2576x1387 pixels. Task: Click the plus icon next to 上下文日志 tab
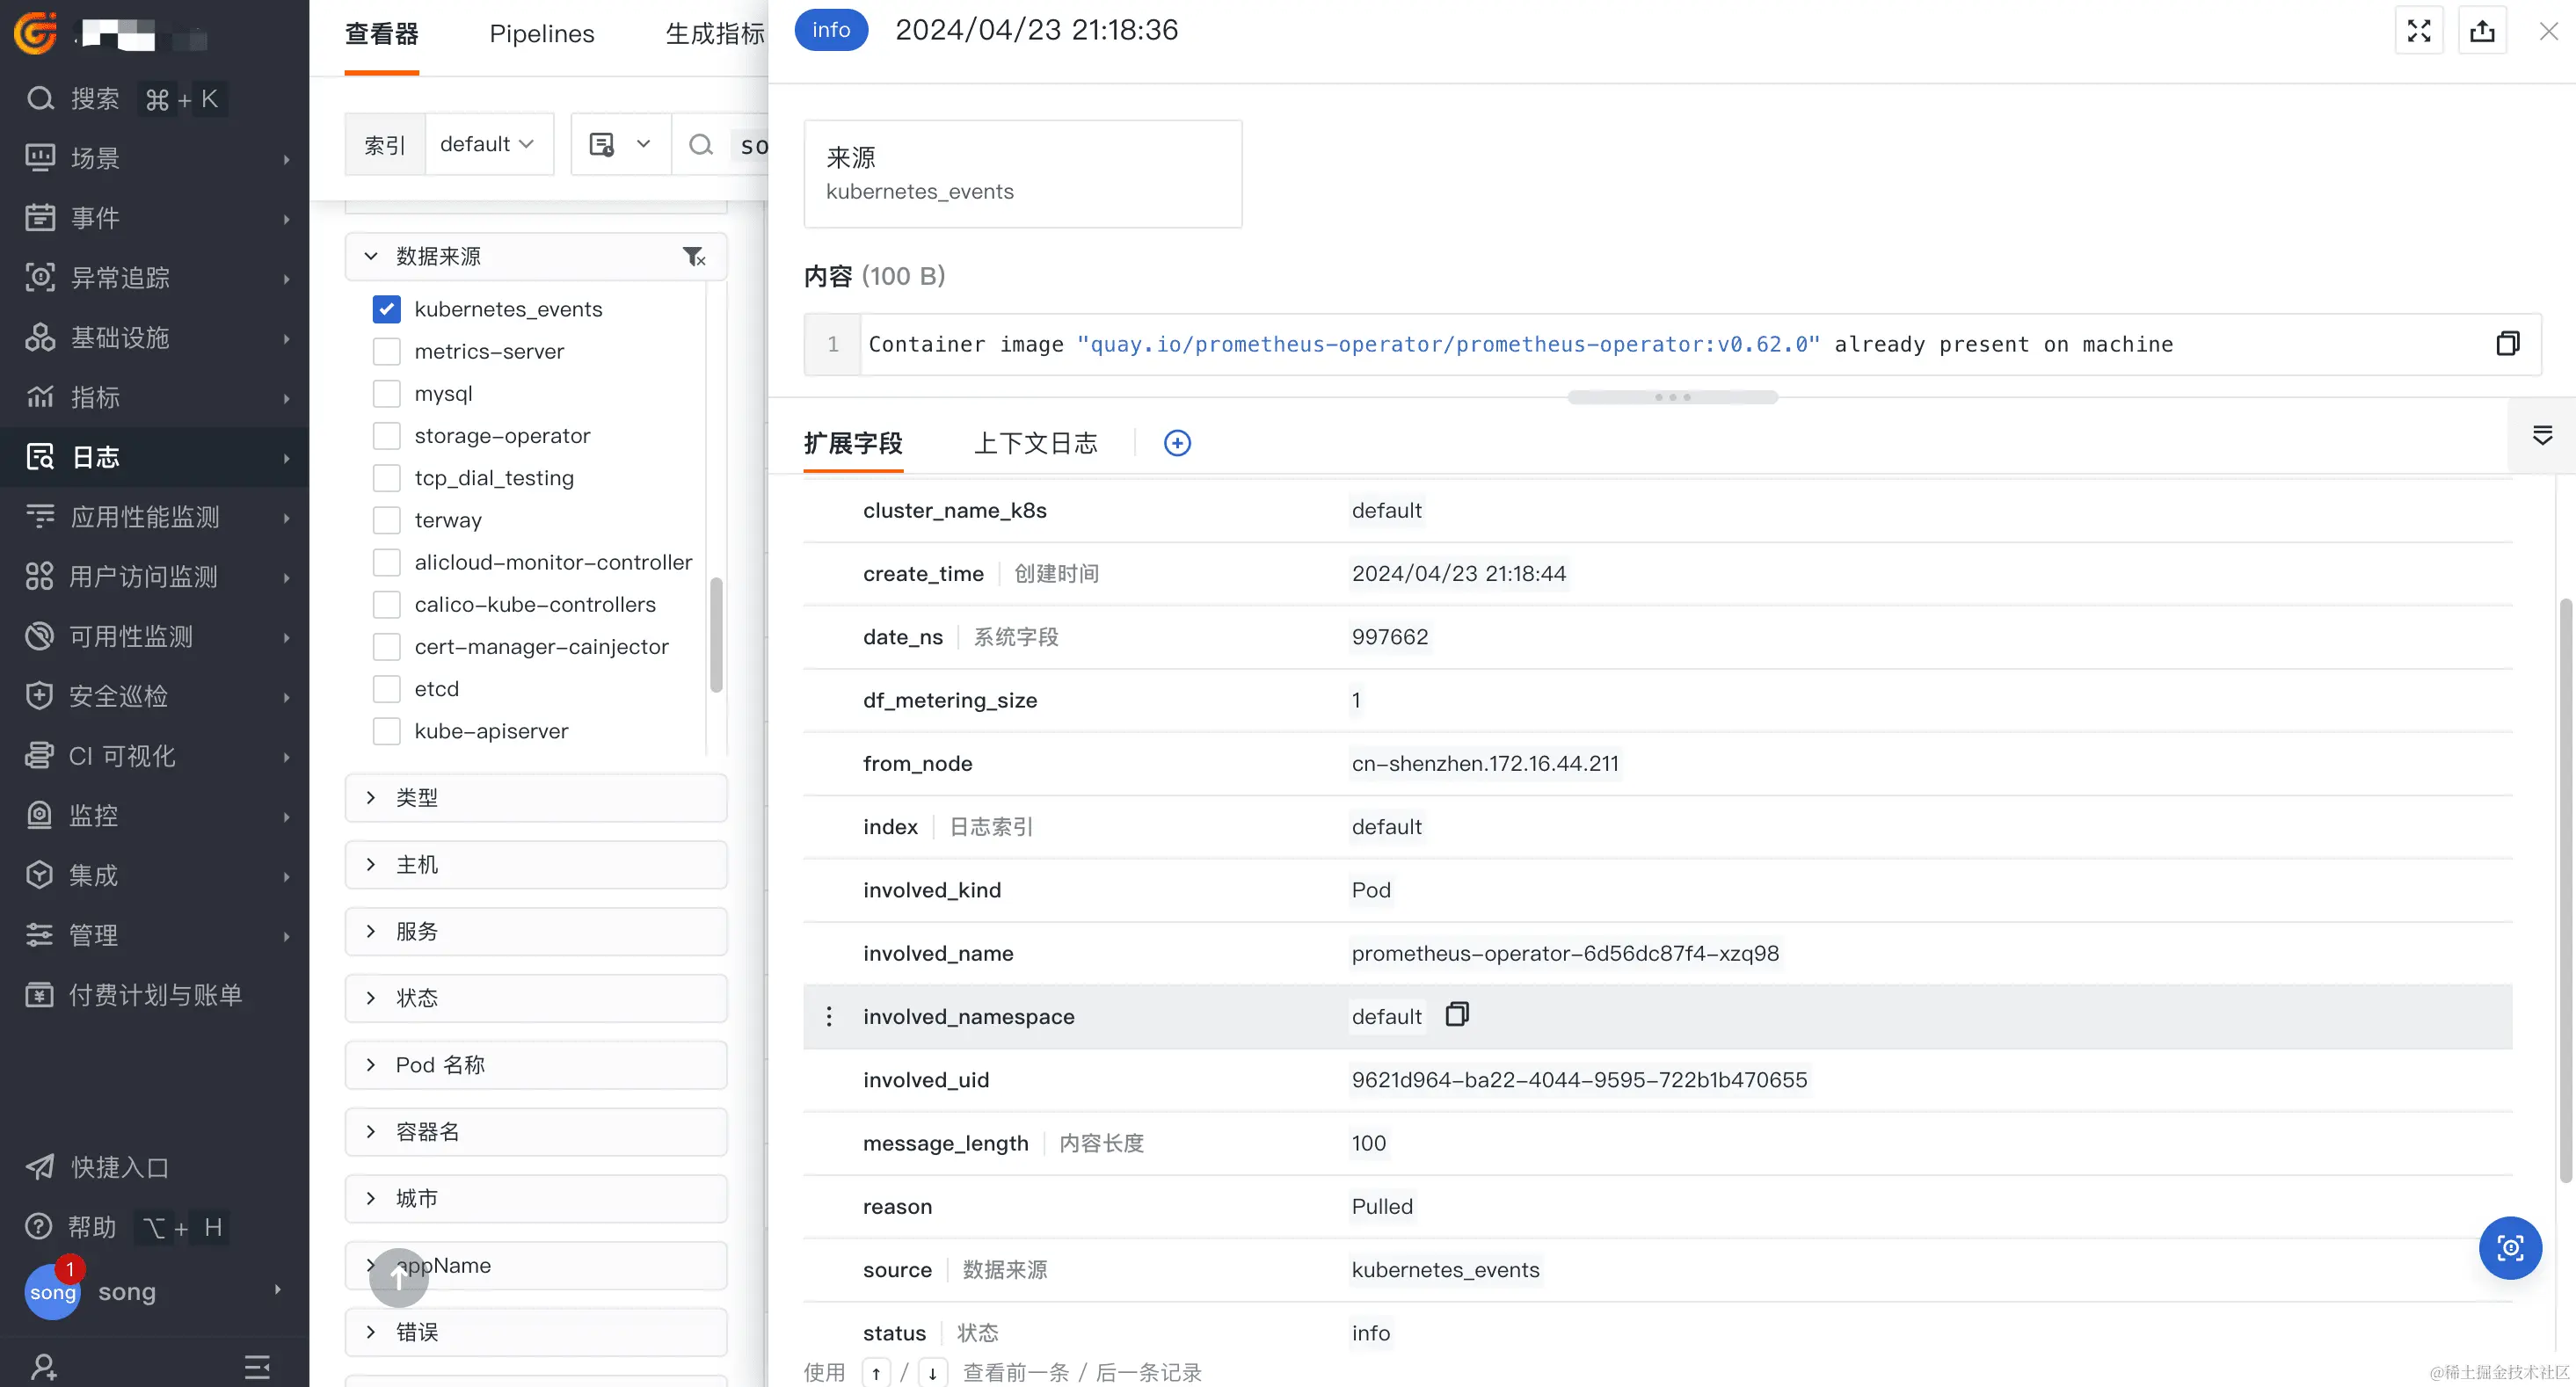point(1177,443)
